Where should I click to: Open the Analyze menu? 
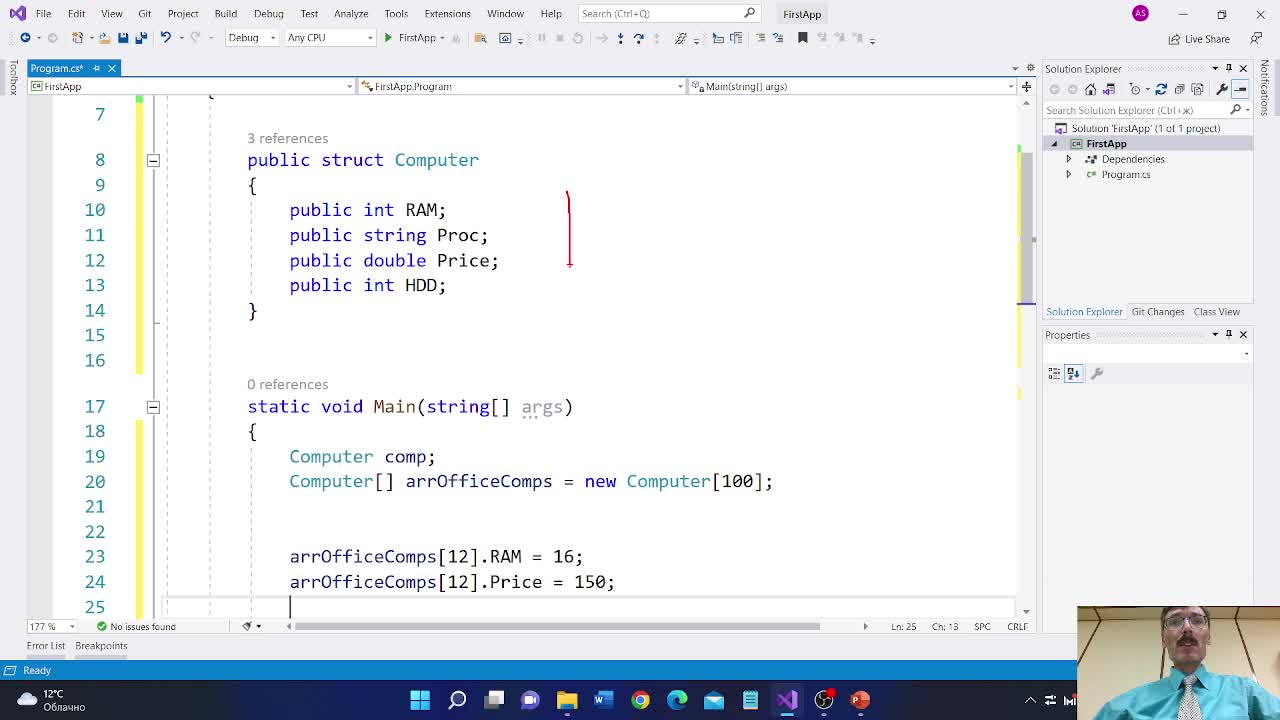tap(351, 14)
